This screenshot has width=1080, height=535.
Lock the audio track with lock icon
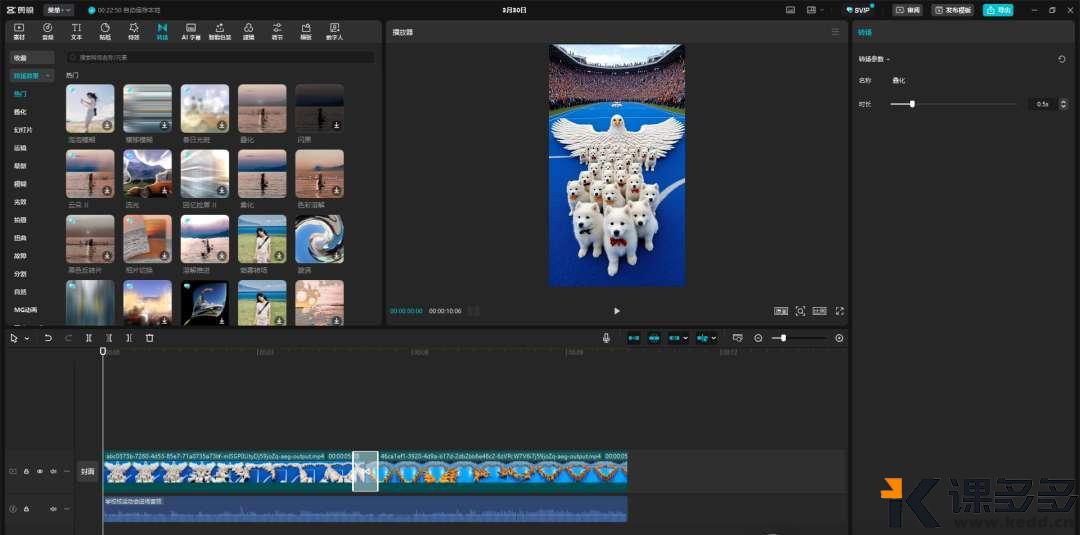(26, 509)
